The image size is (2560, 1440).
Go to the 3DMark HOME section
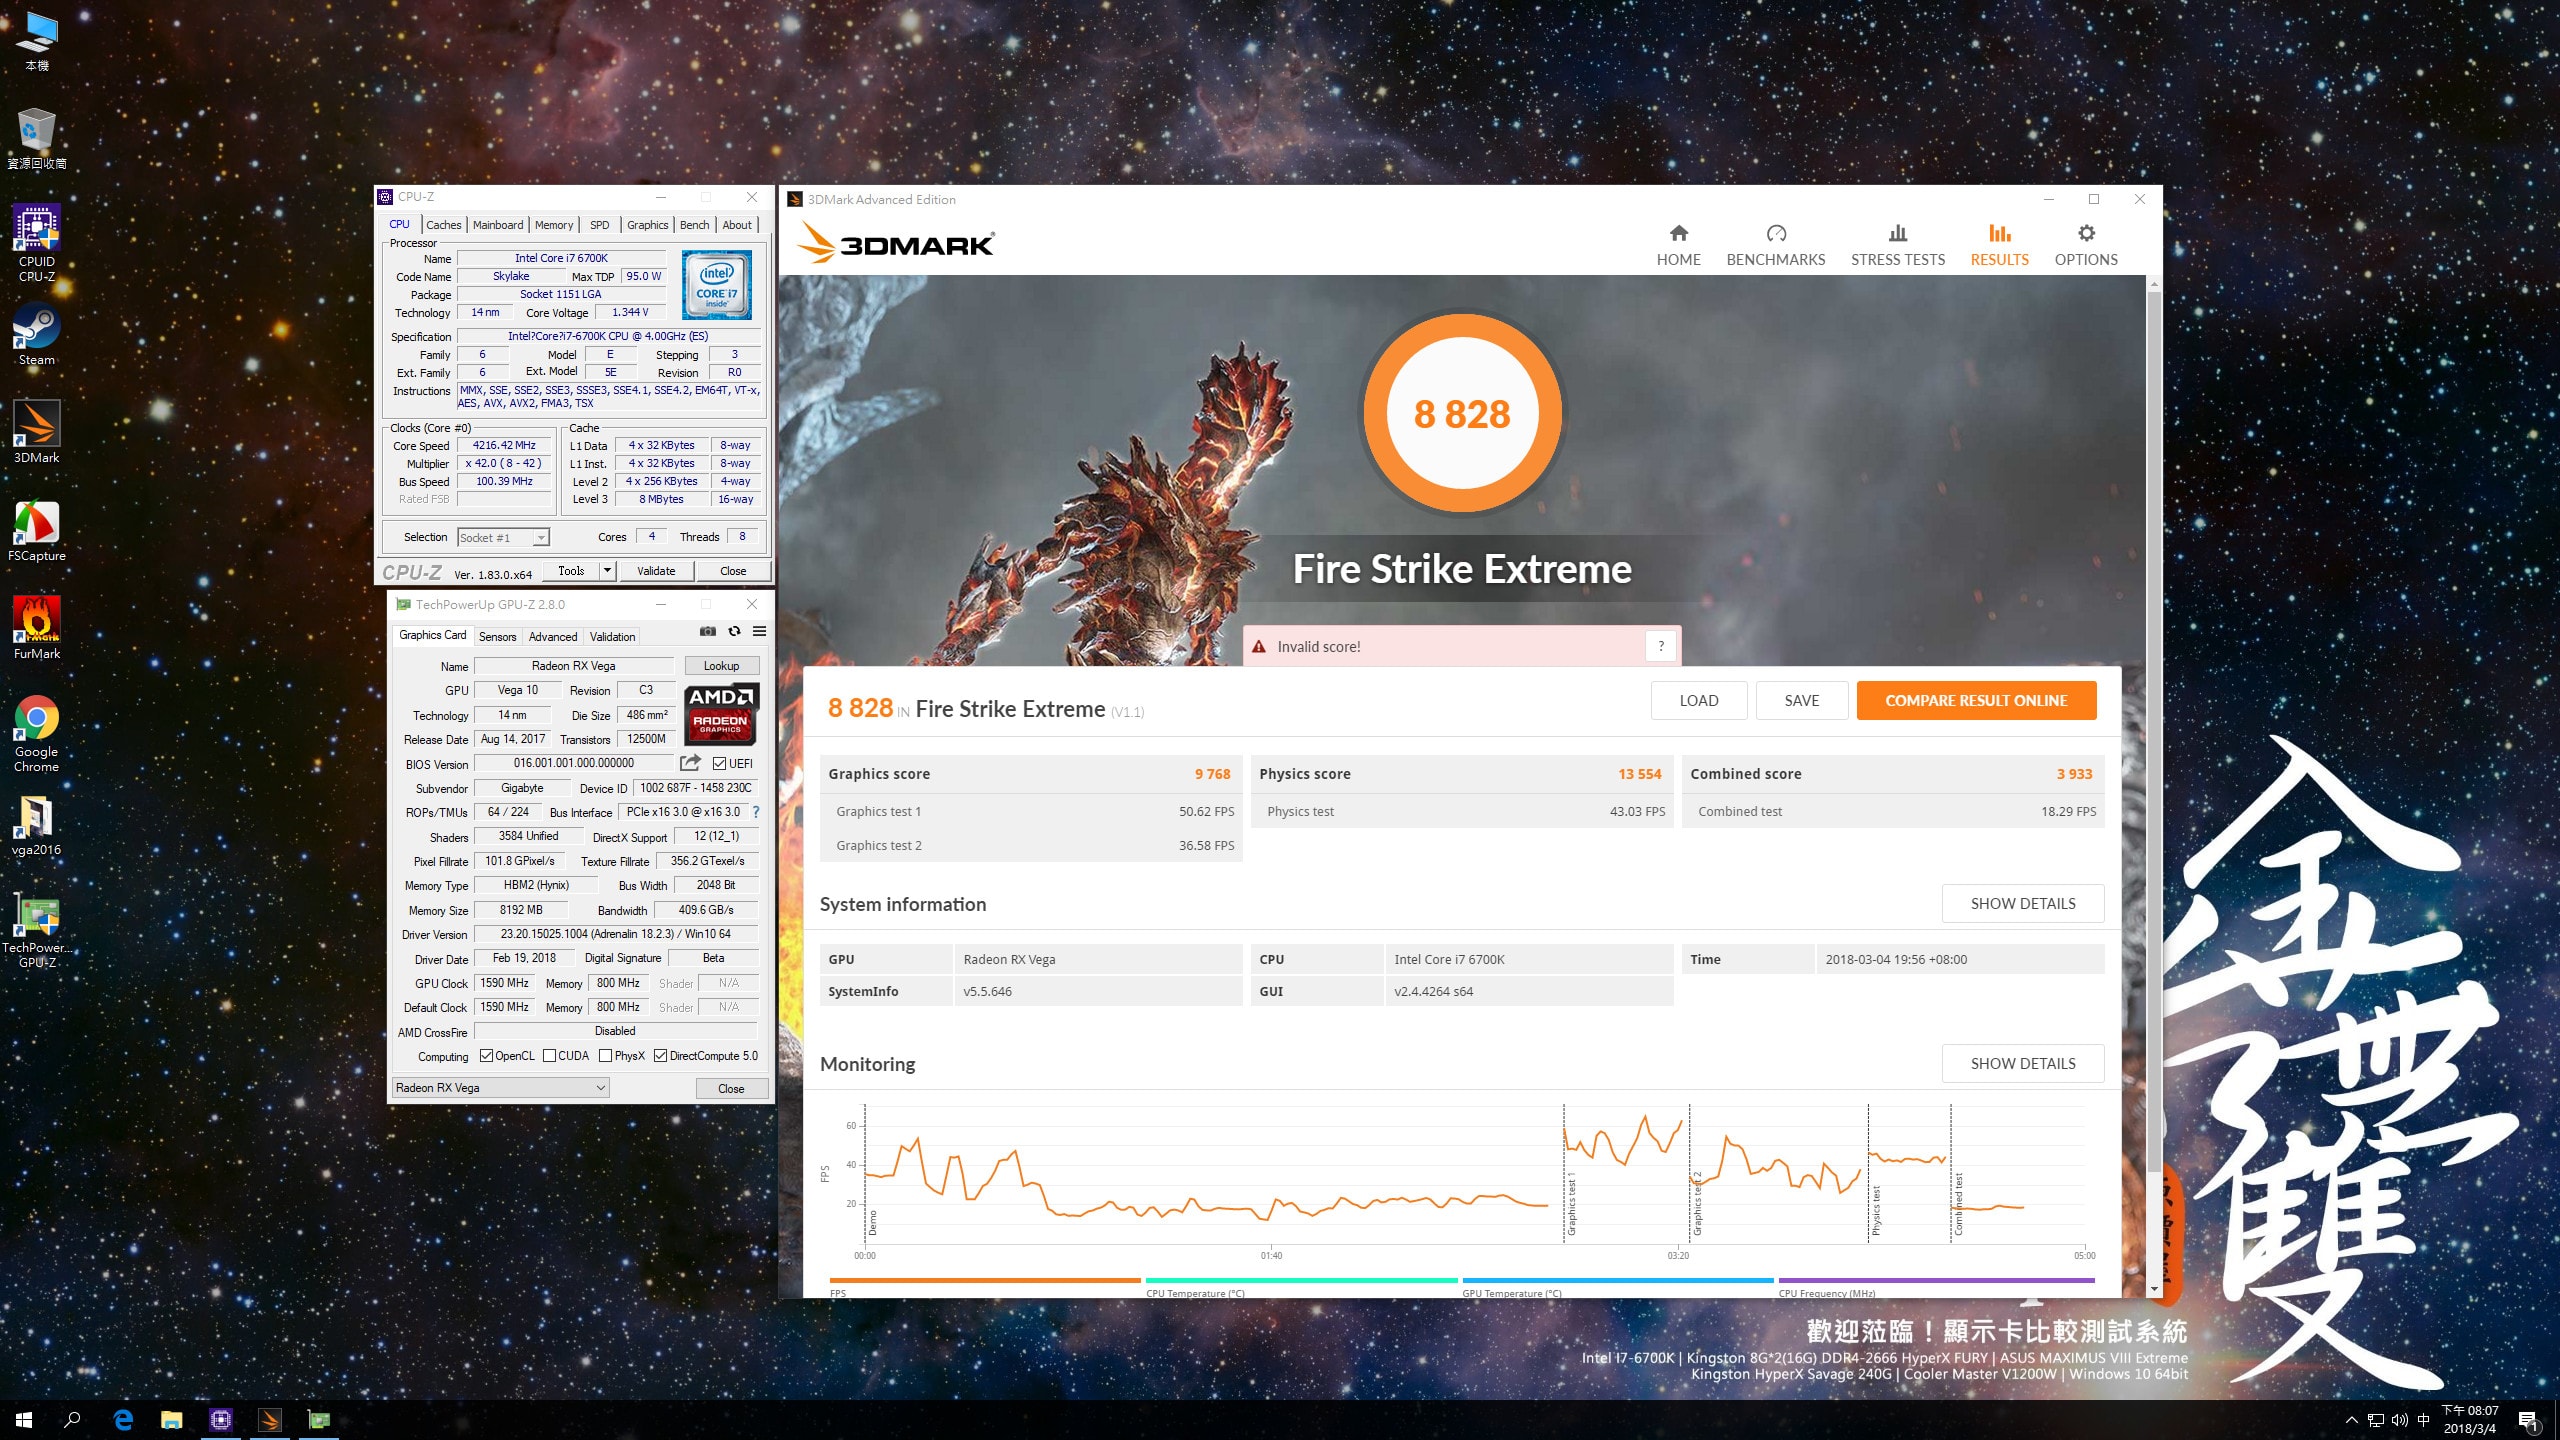[1678, 245]
